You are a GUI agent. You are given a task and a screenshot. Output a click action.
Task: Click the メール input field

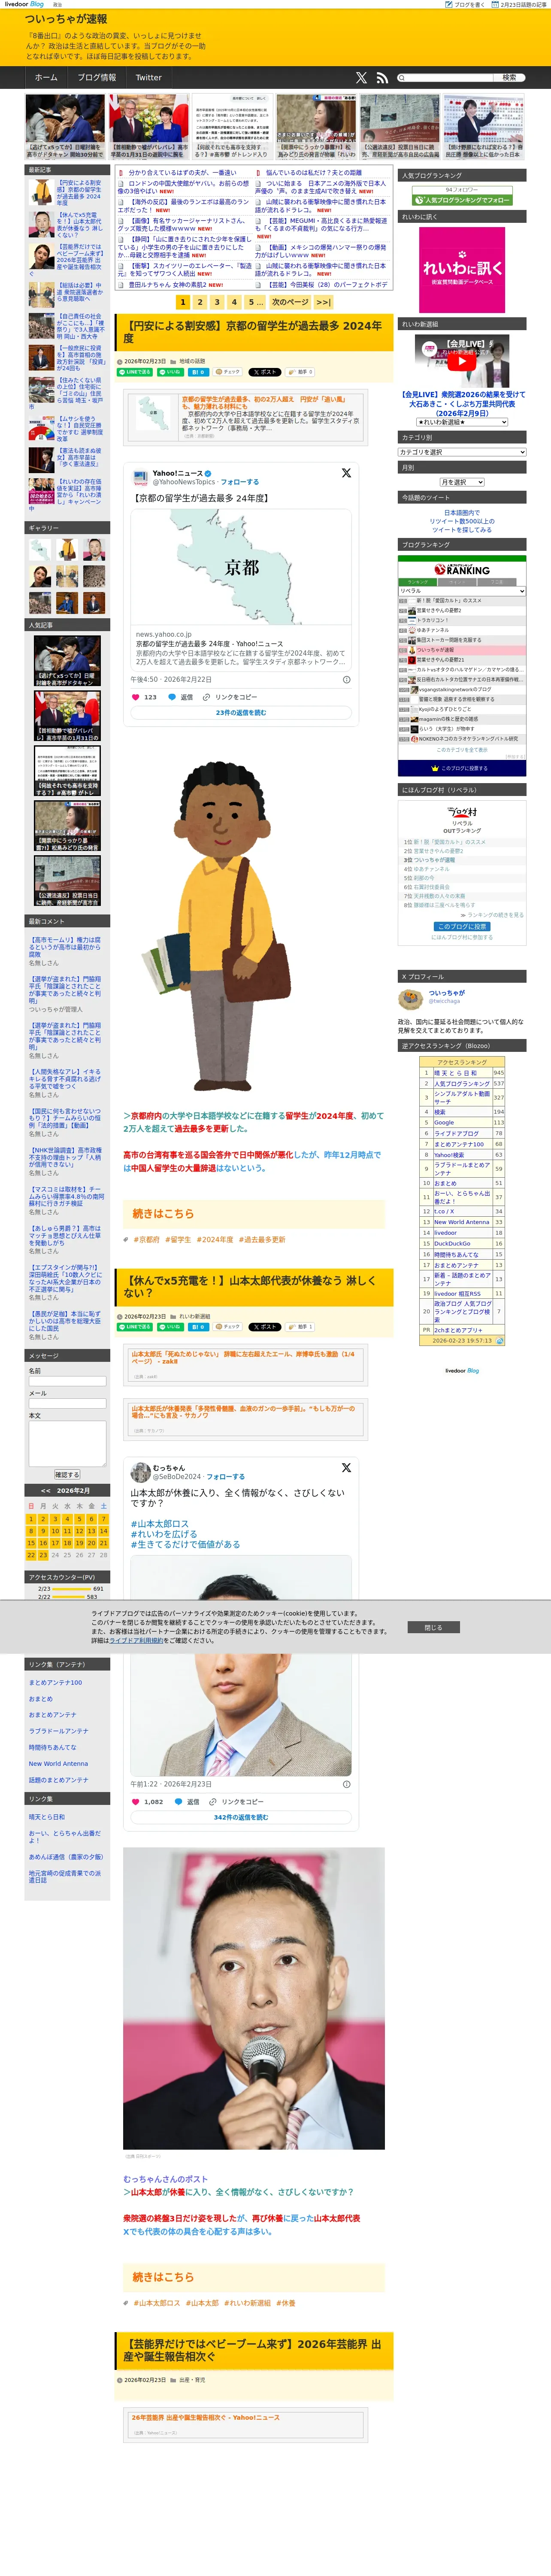67,1404
